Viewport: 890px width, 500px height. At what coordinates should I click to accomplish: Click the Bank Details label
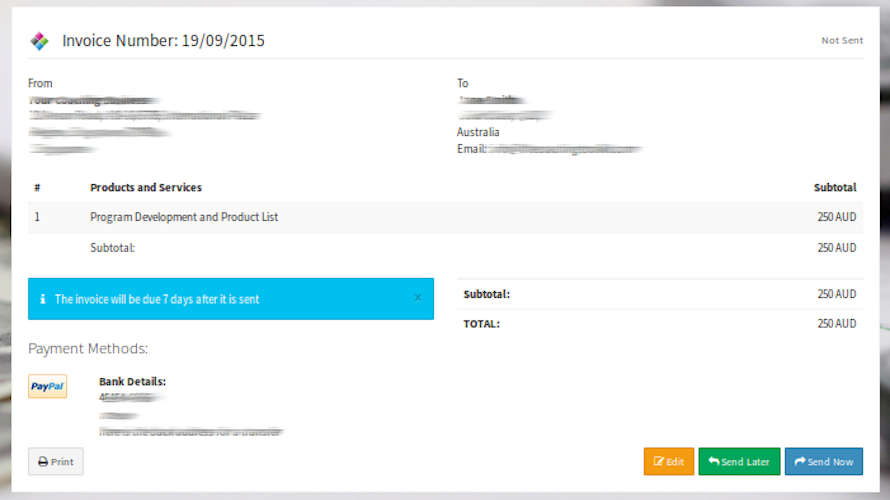click(132, 382)
